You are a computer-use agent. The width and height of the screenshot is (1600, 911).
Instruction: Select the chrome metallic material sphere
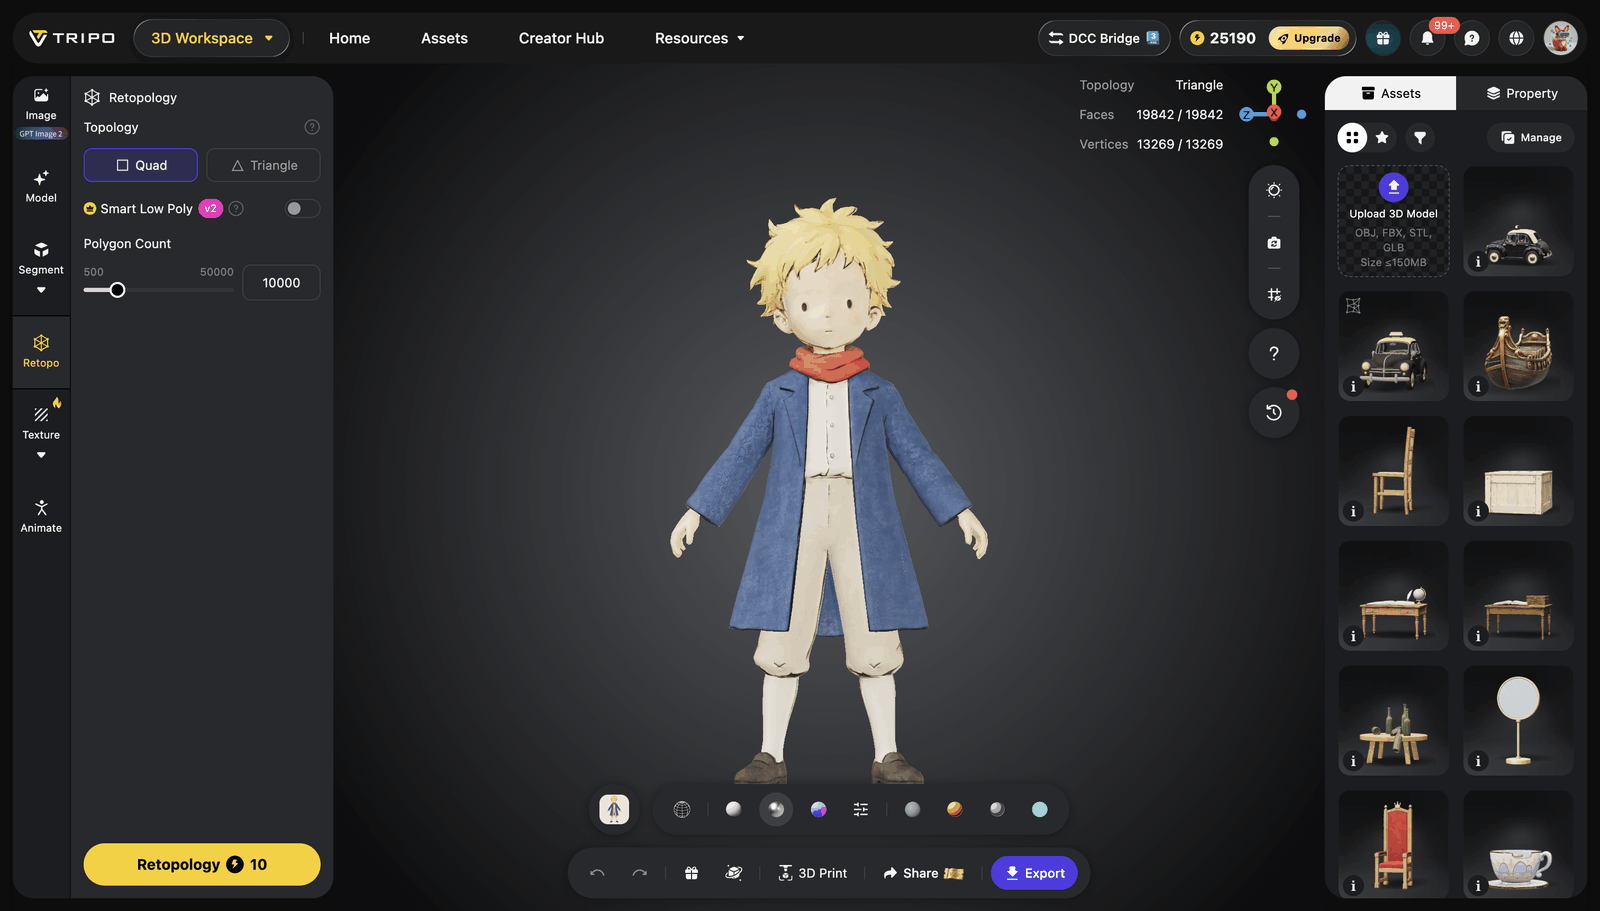point(776,809)
